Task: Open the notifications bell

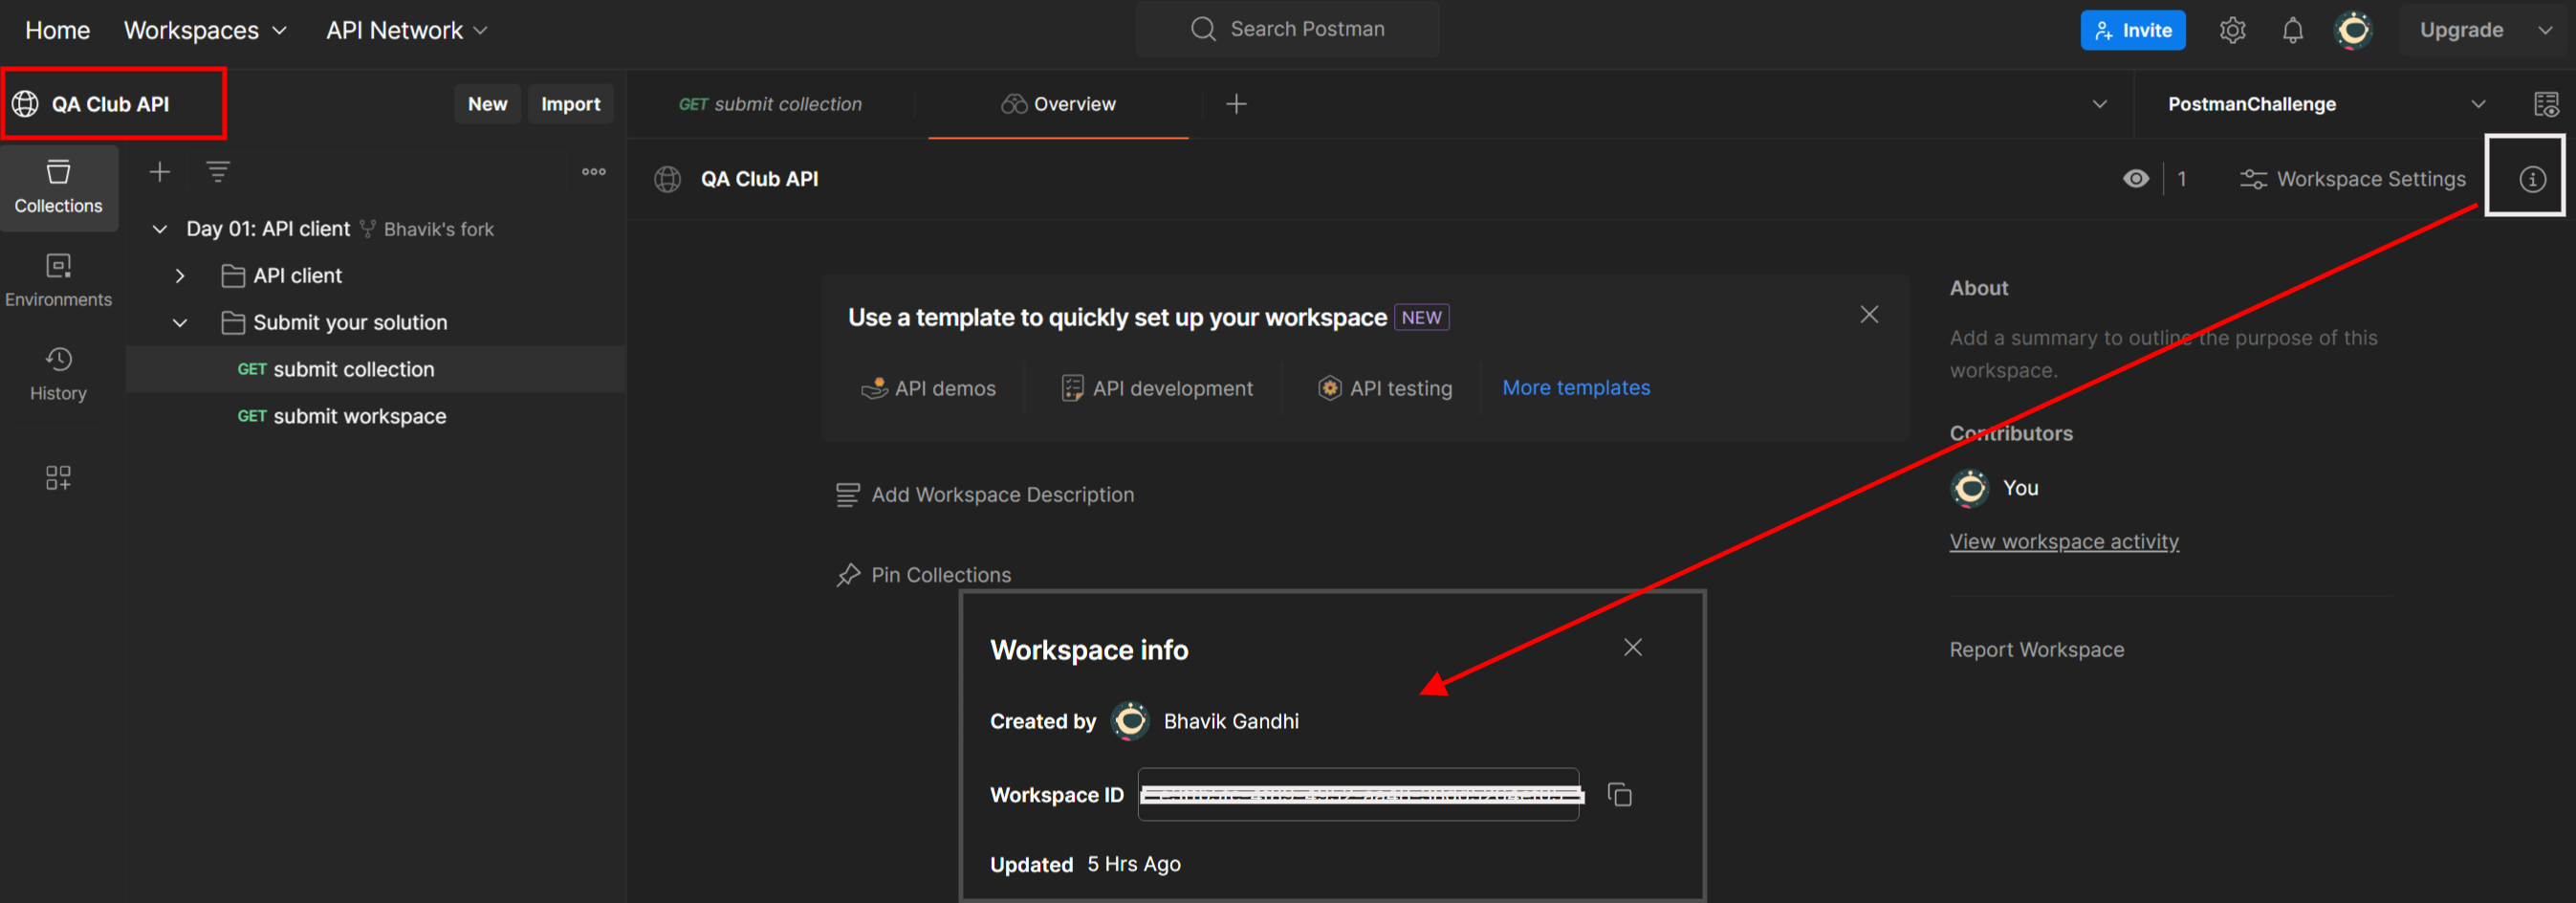Action: [x=2292, y=30]
